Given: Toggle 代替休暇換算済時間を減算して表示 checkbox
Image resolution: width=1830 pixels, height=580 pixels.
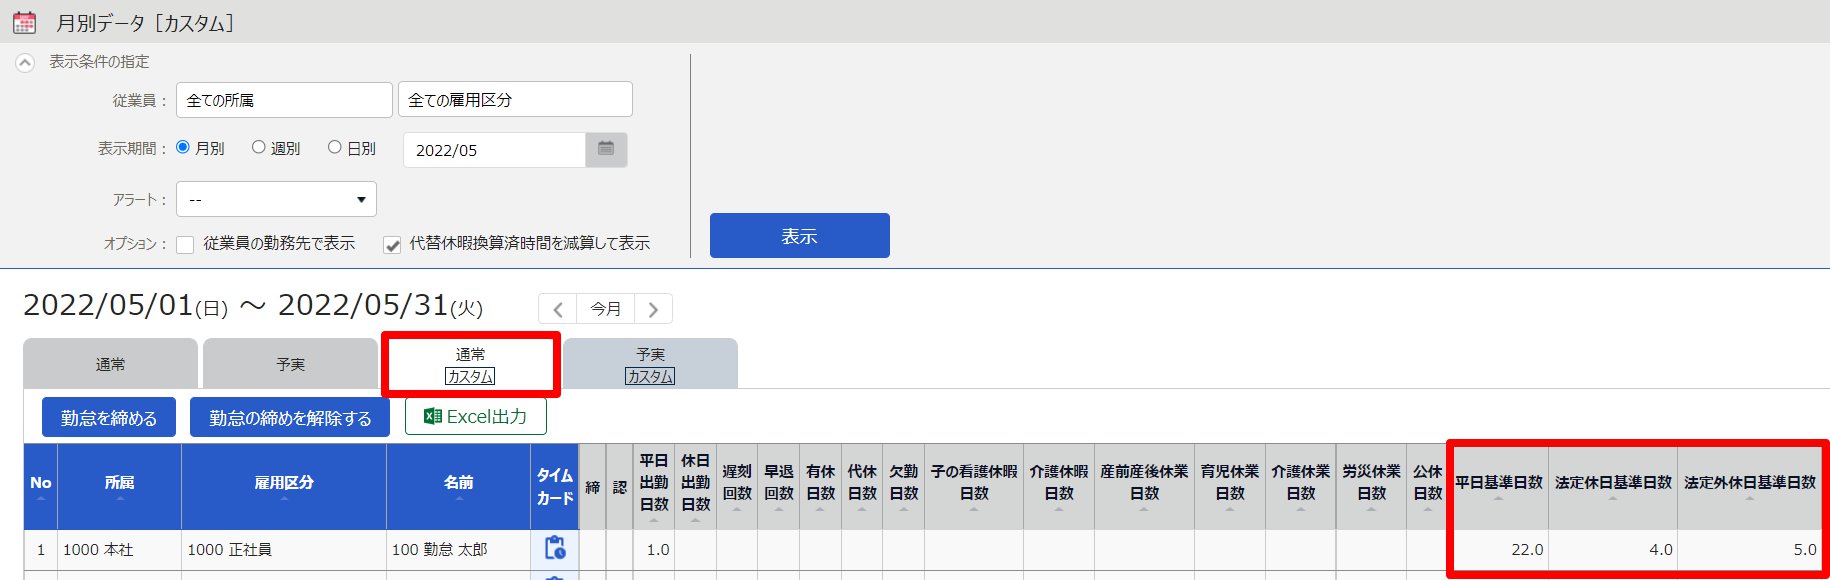Looking at the screenshot, I should pos(392,244).
